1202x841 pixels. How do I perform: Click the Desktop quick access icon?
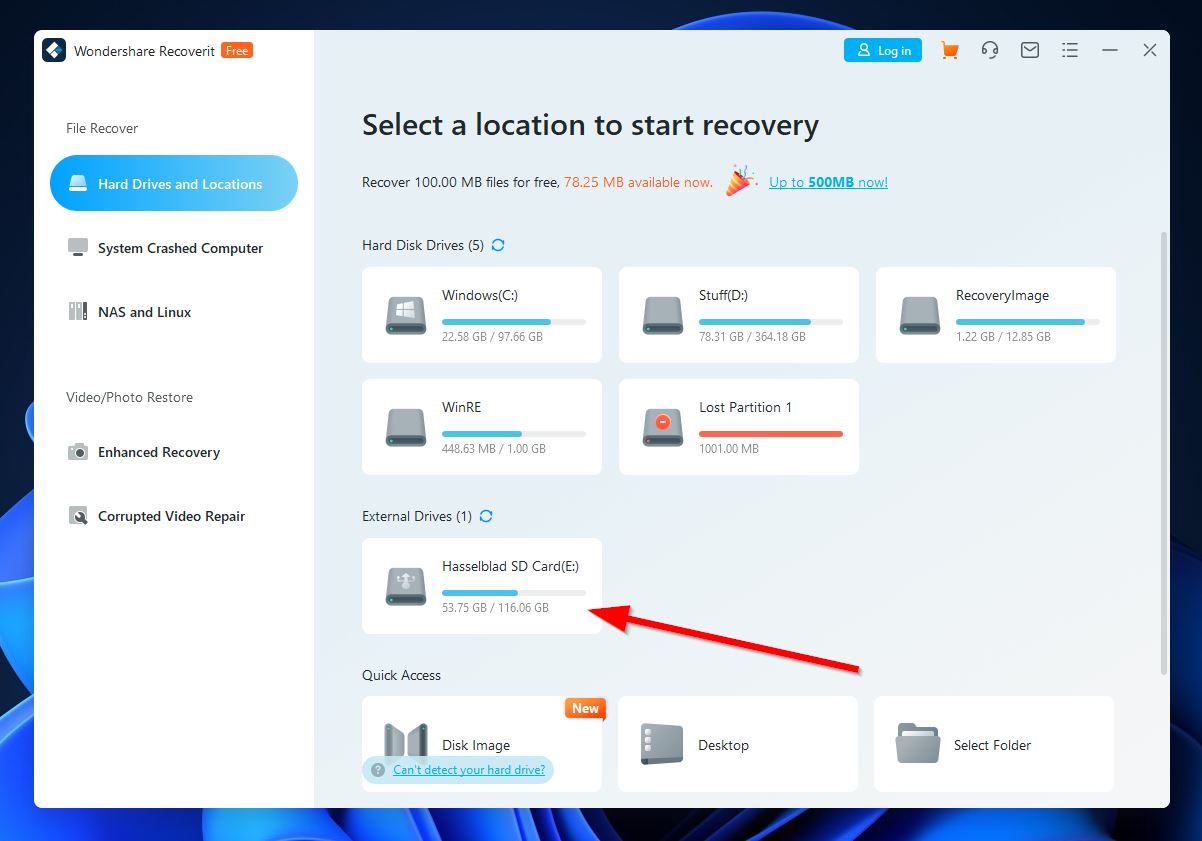click(x=661, y=744)
